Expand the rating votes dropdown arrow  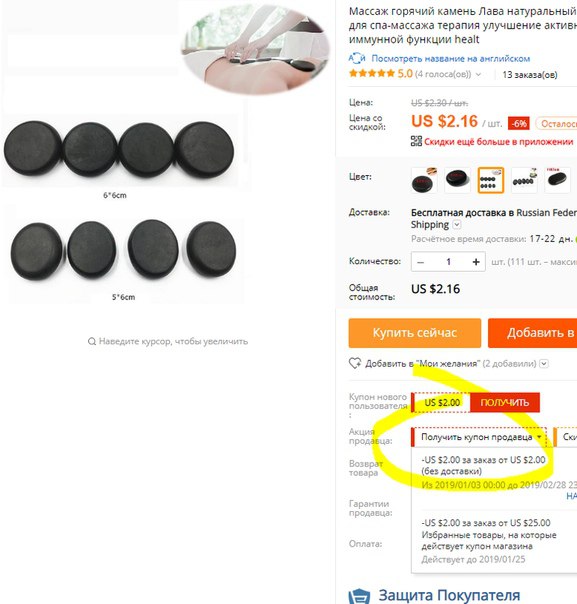click(478, 74)
